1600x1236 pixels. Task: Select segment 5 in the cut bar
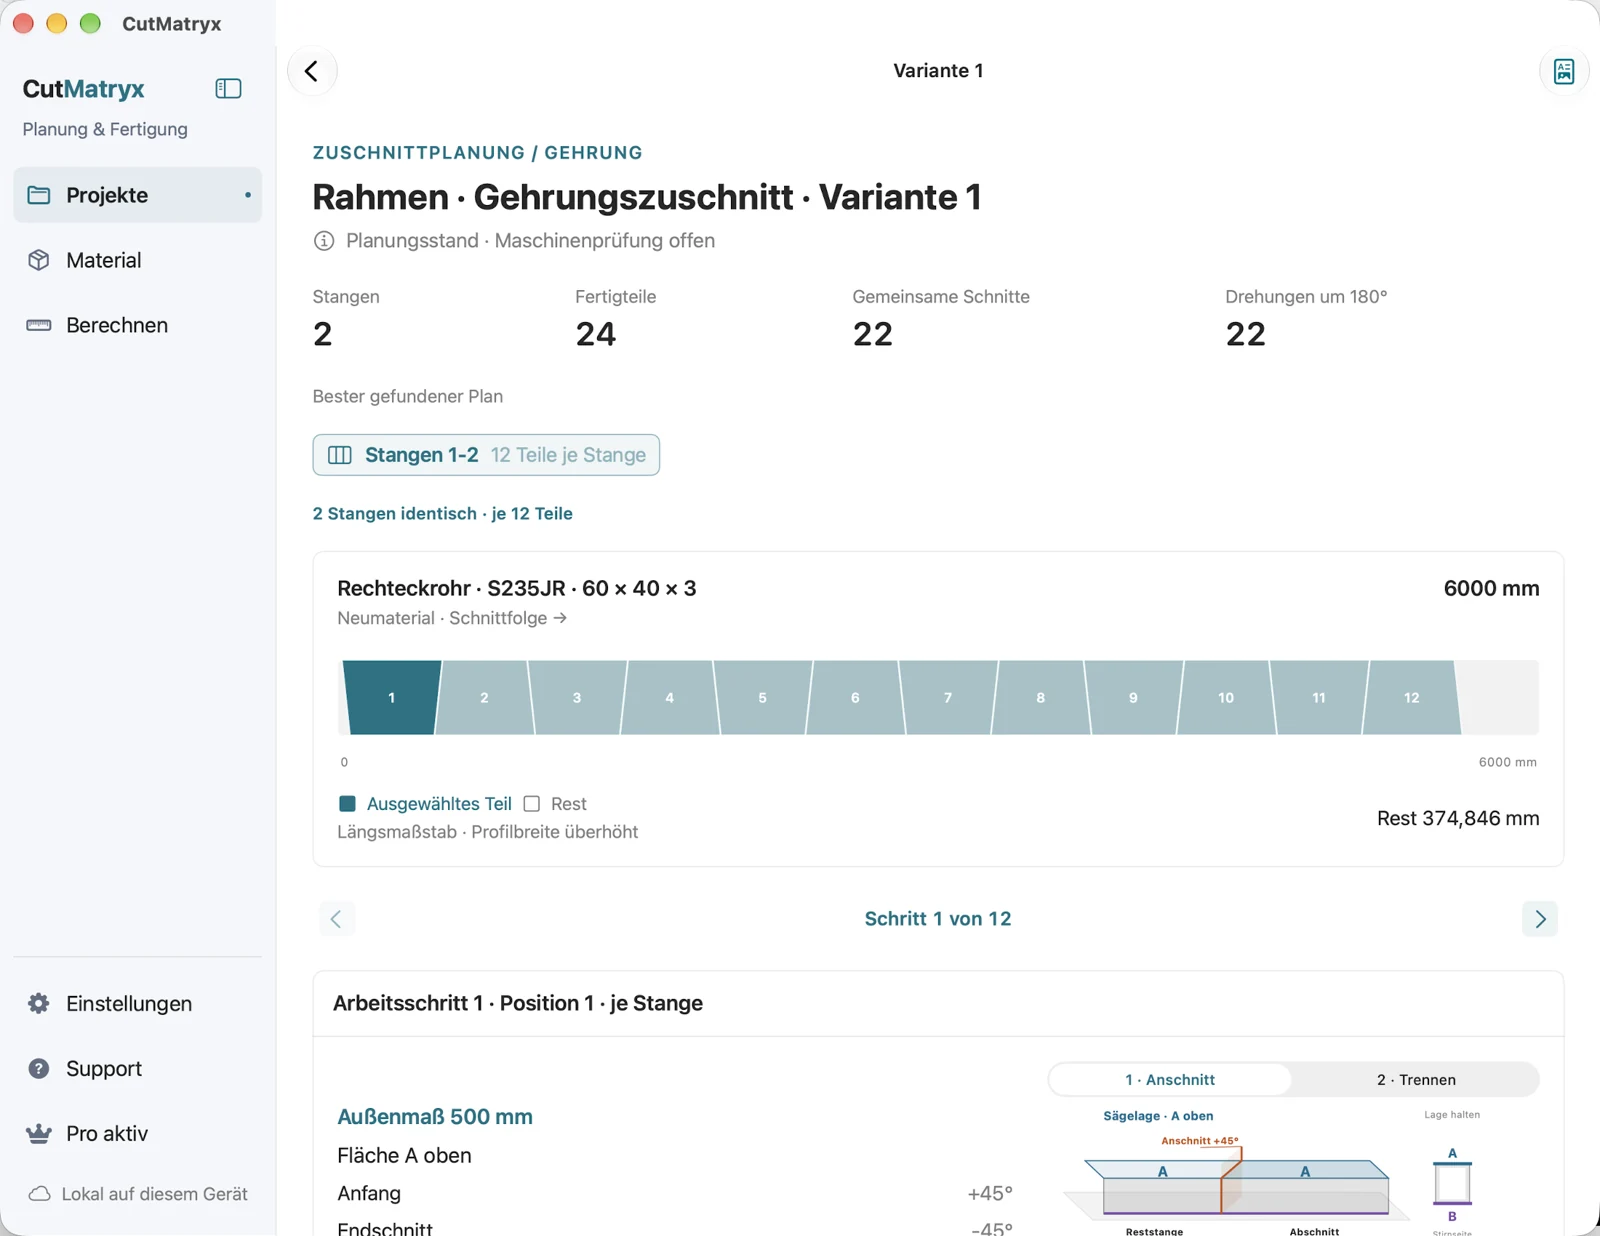(762, 697)
